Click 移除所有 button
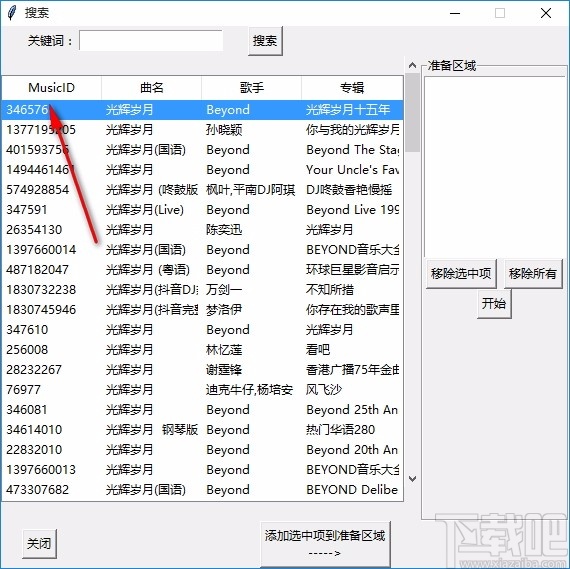This screenshot has width=570, height=569. point(533,273)
